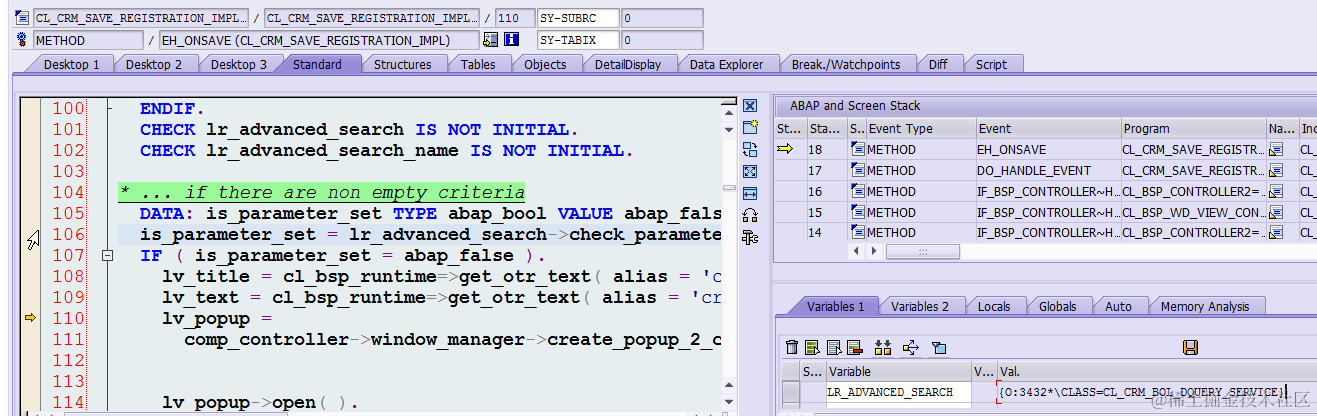Open the DetailDisplay tab
The image size is (1317, 416).
[x=628, y=64]
